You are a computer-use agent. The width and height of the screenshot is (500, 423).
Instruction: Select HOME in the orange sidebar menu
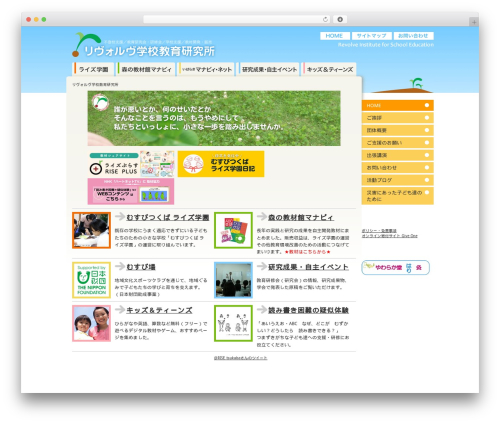click(x=398, y=105)
